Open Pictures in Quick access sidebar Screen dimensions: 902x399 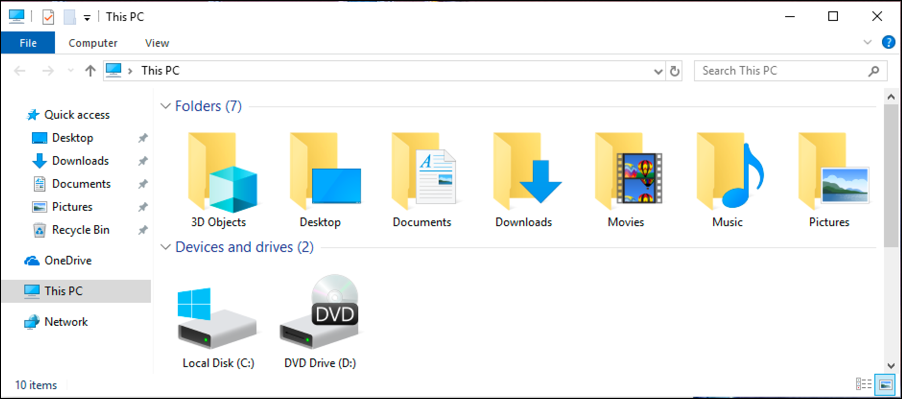(x=62, y=207)
